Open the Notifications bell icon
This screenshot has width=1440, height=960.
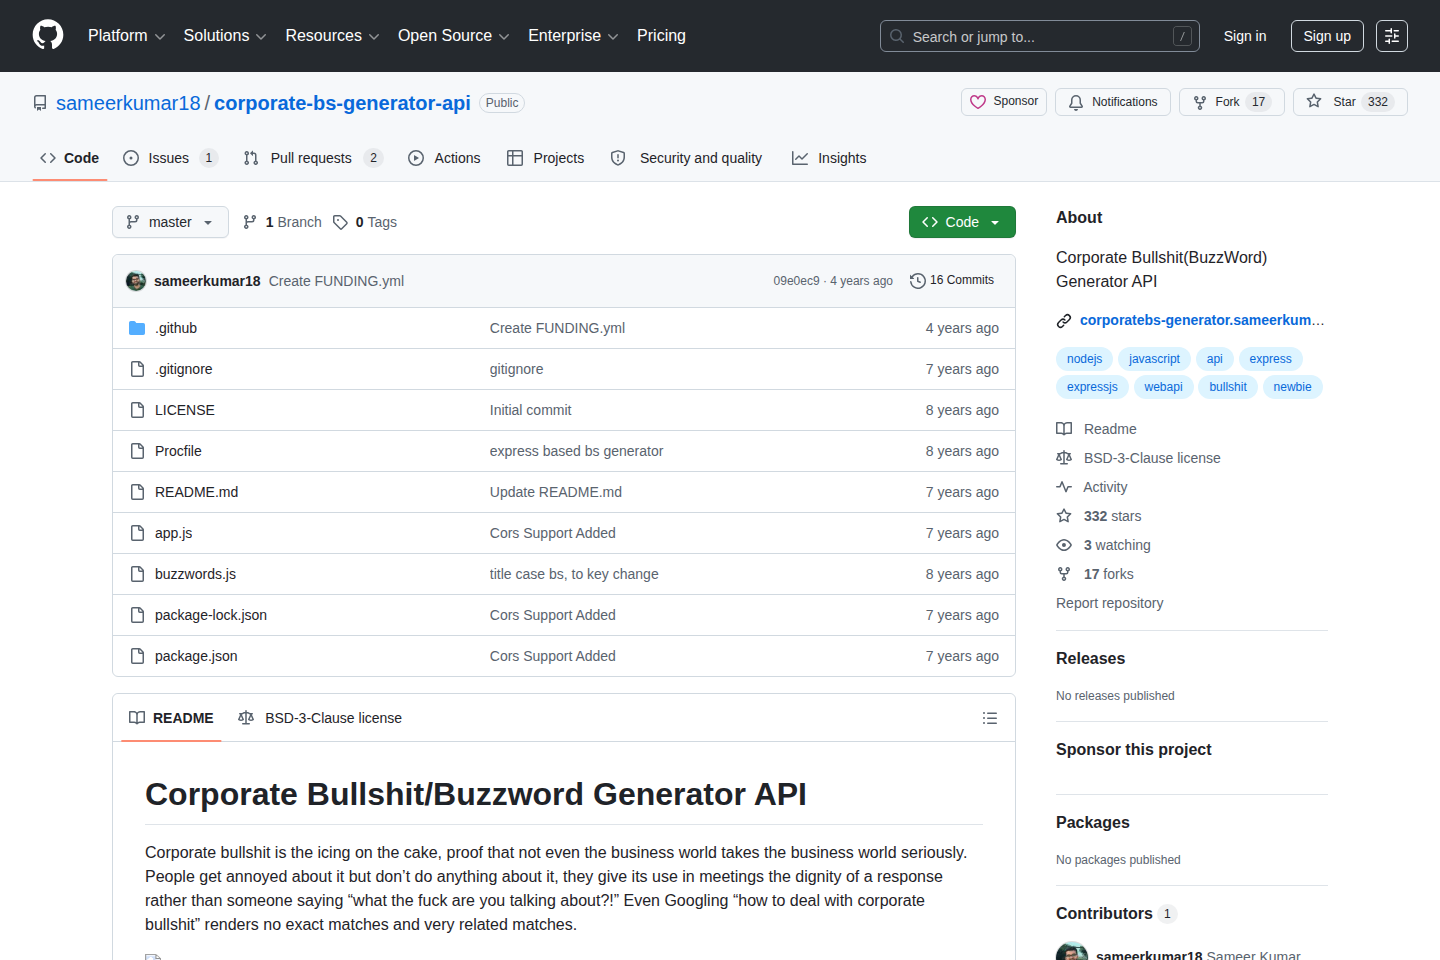(1075, 101)
